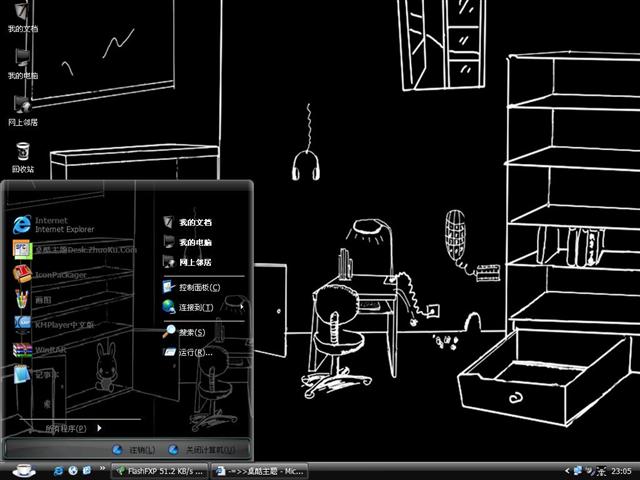Viewport: 640px width, 480px height.
Task: Click the Internet Explorer icon in Start menu
Action: 22,224
